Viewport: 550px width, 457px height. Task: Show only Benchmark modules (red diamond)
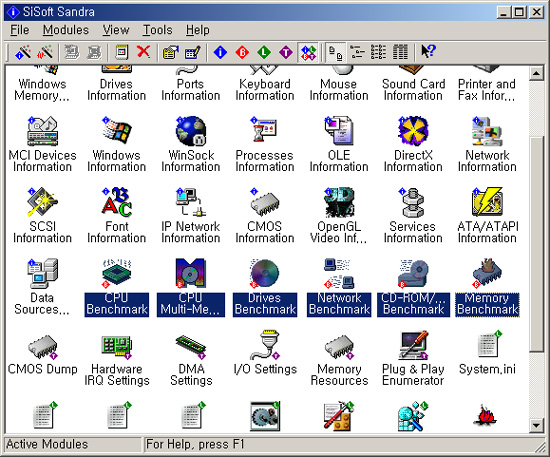(x=242, y=52)
